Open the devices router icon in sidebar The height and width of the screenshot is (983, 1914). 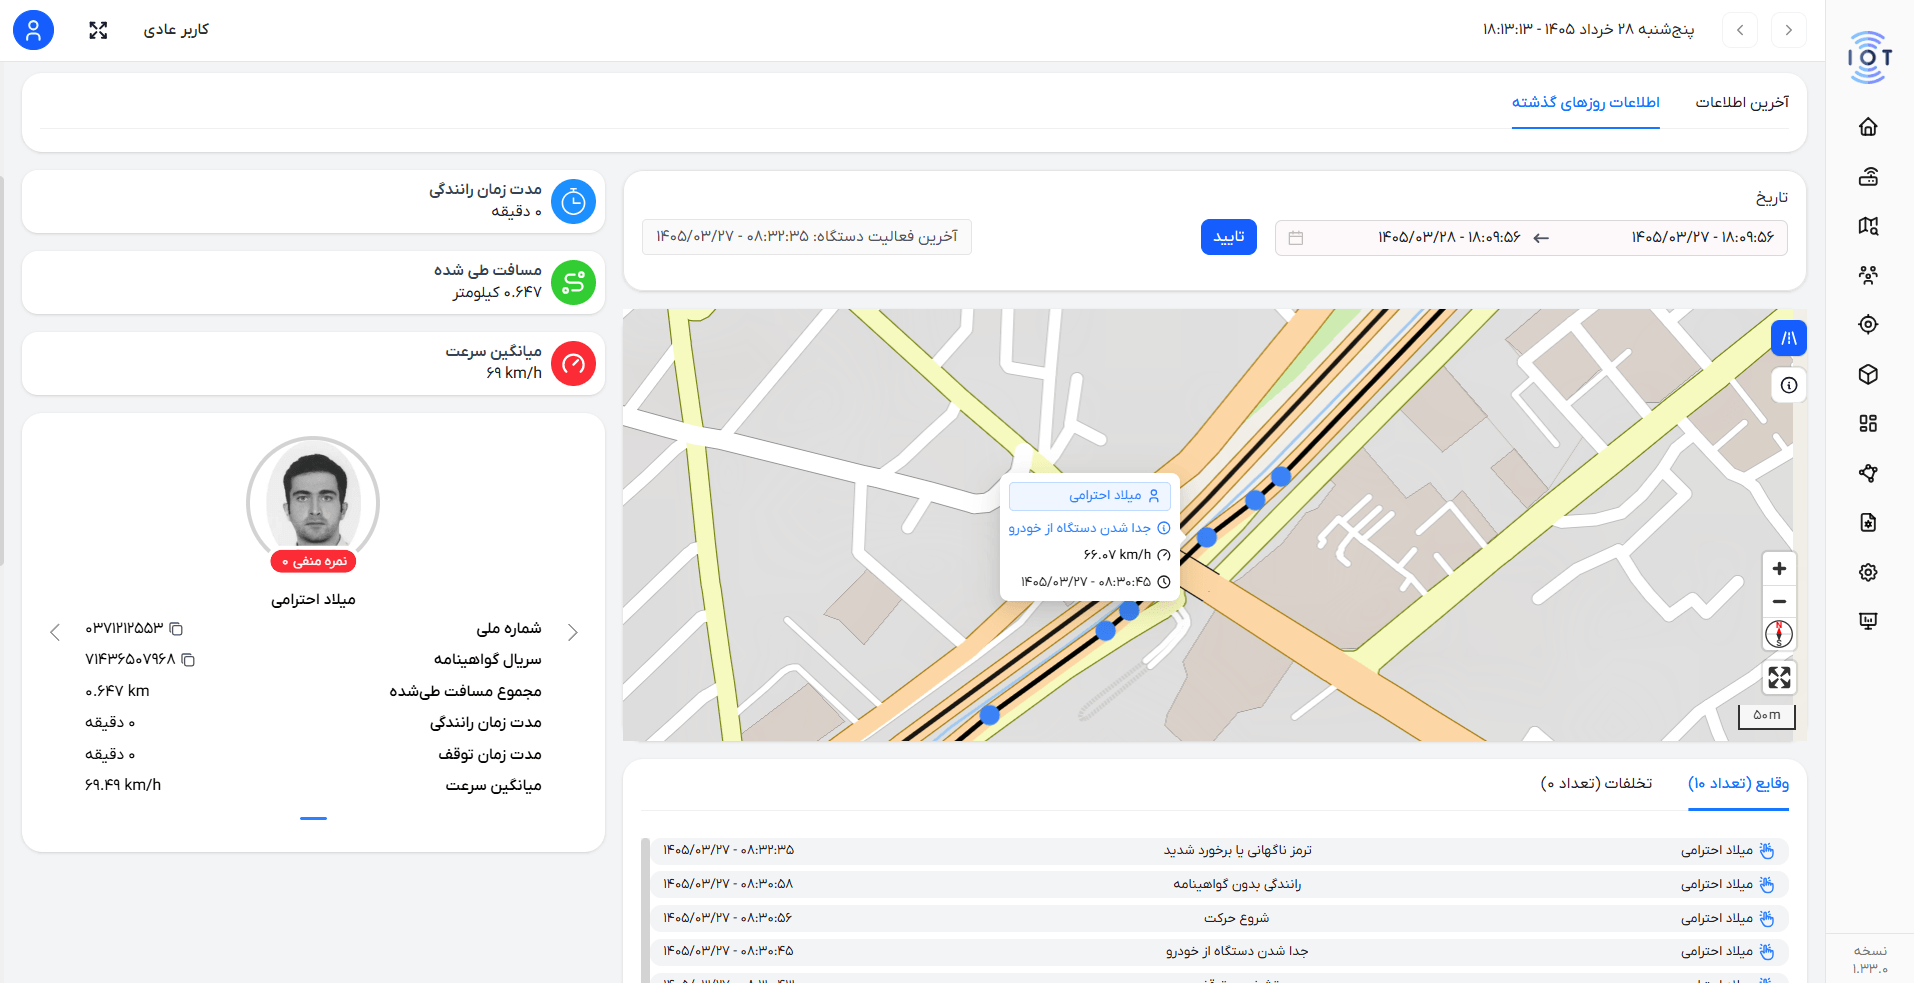1868,177
